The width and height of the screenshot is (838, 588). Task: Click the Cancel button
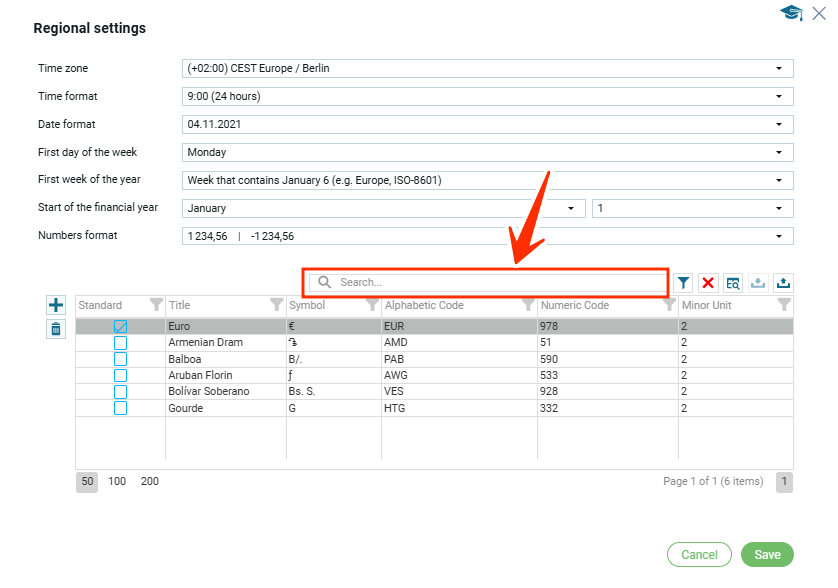699,555
